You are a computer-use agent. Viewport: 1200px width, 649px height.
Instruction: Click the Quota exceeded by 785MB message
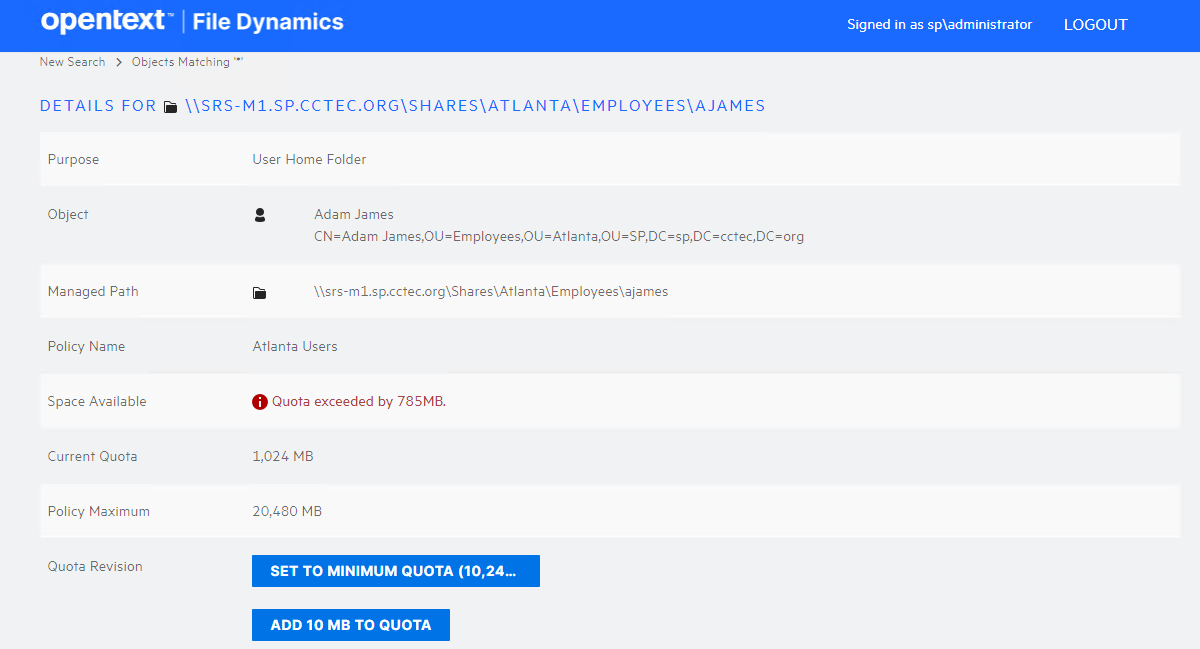pyautogui.click(x=358, y=402)
